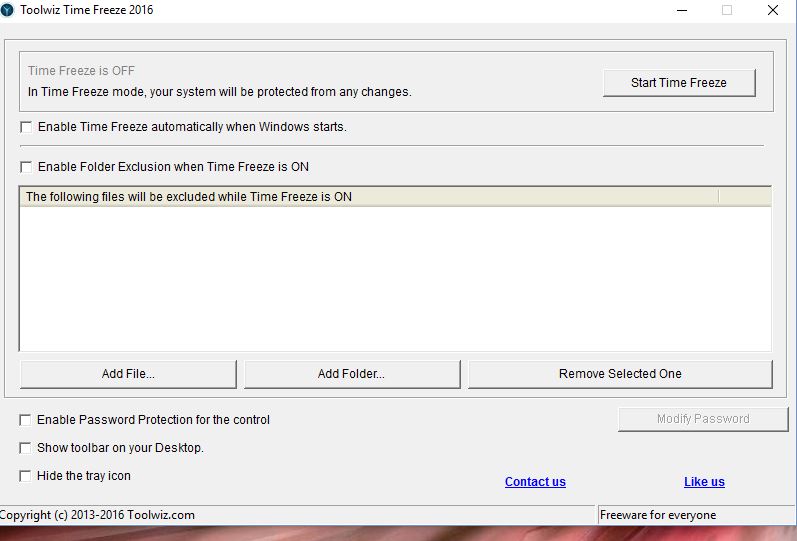
Task: Click the Toolwiz app icon in title bar
Action: tap(7, 10)
